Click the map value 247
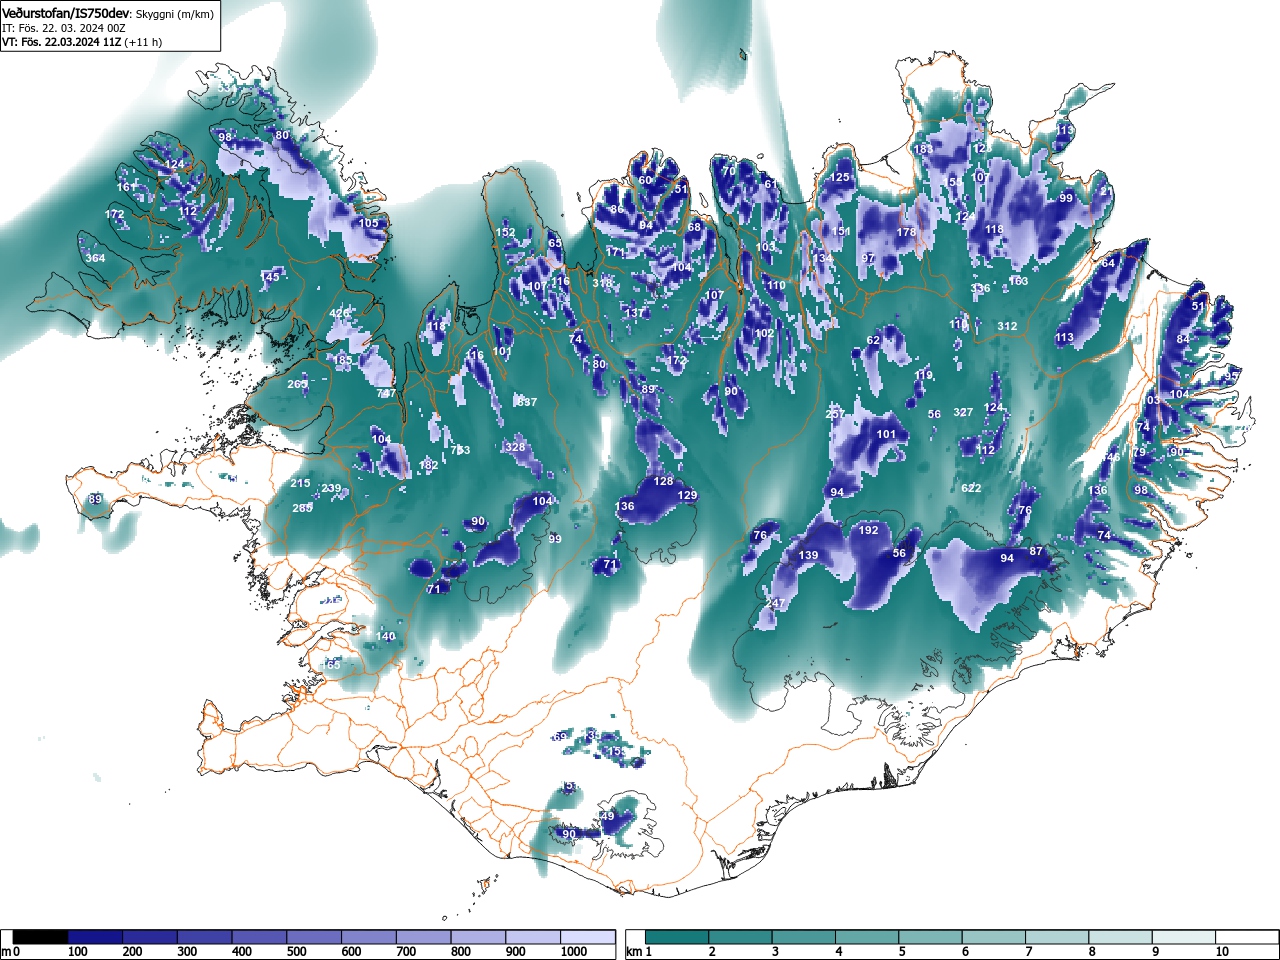Screen dimensions: 1280x960 (773, 603)
